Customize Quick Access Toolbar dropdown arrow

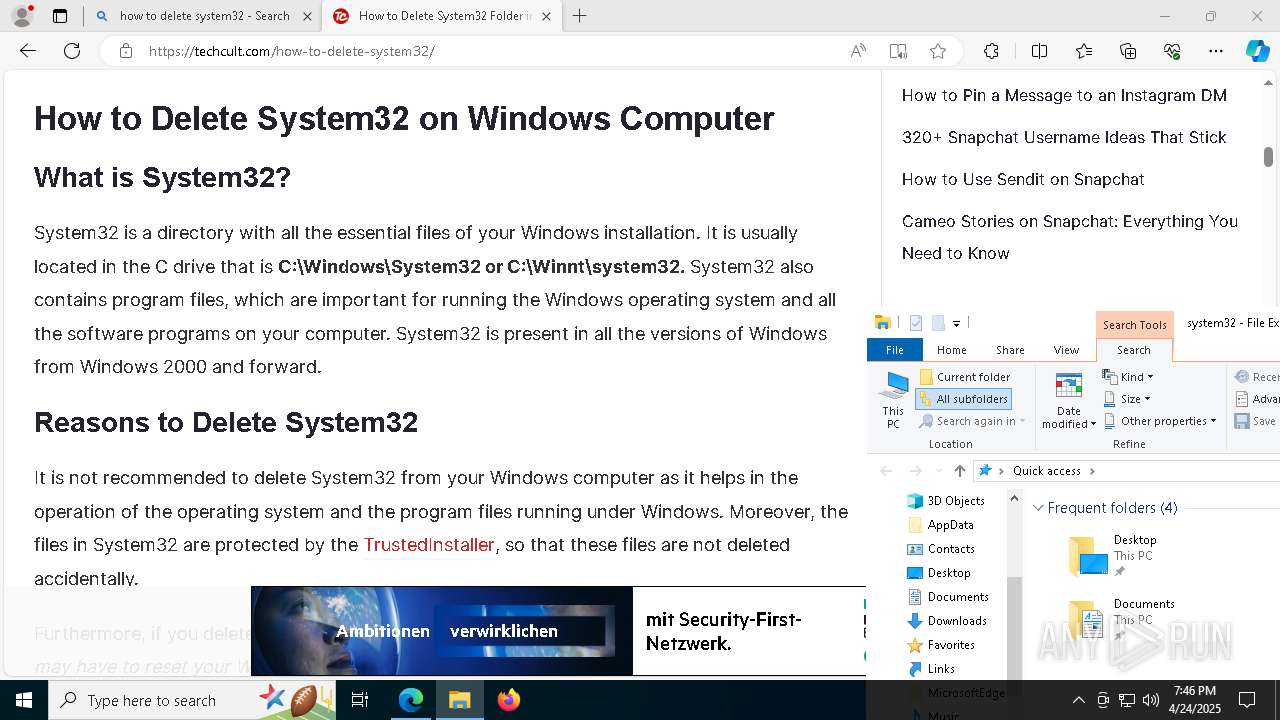[956, 323]
